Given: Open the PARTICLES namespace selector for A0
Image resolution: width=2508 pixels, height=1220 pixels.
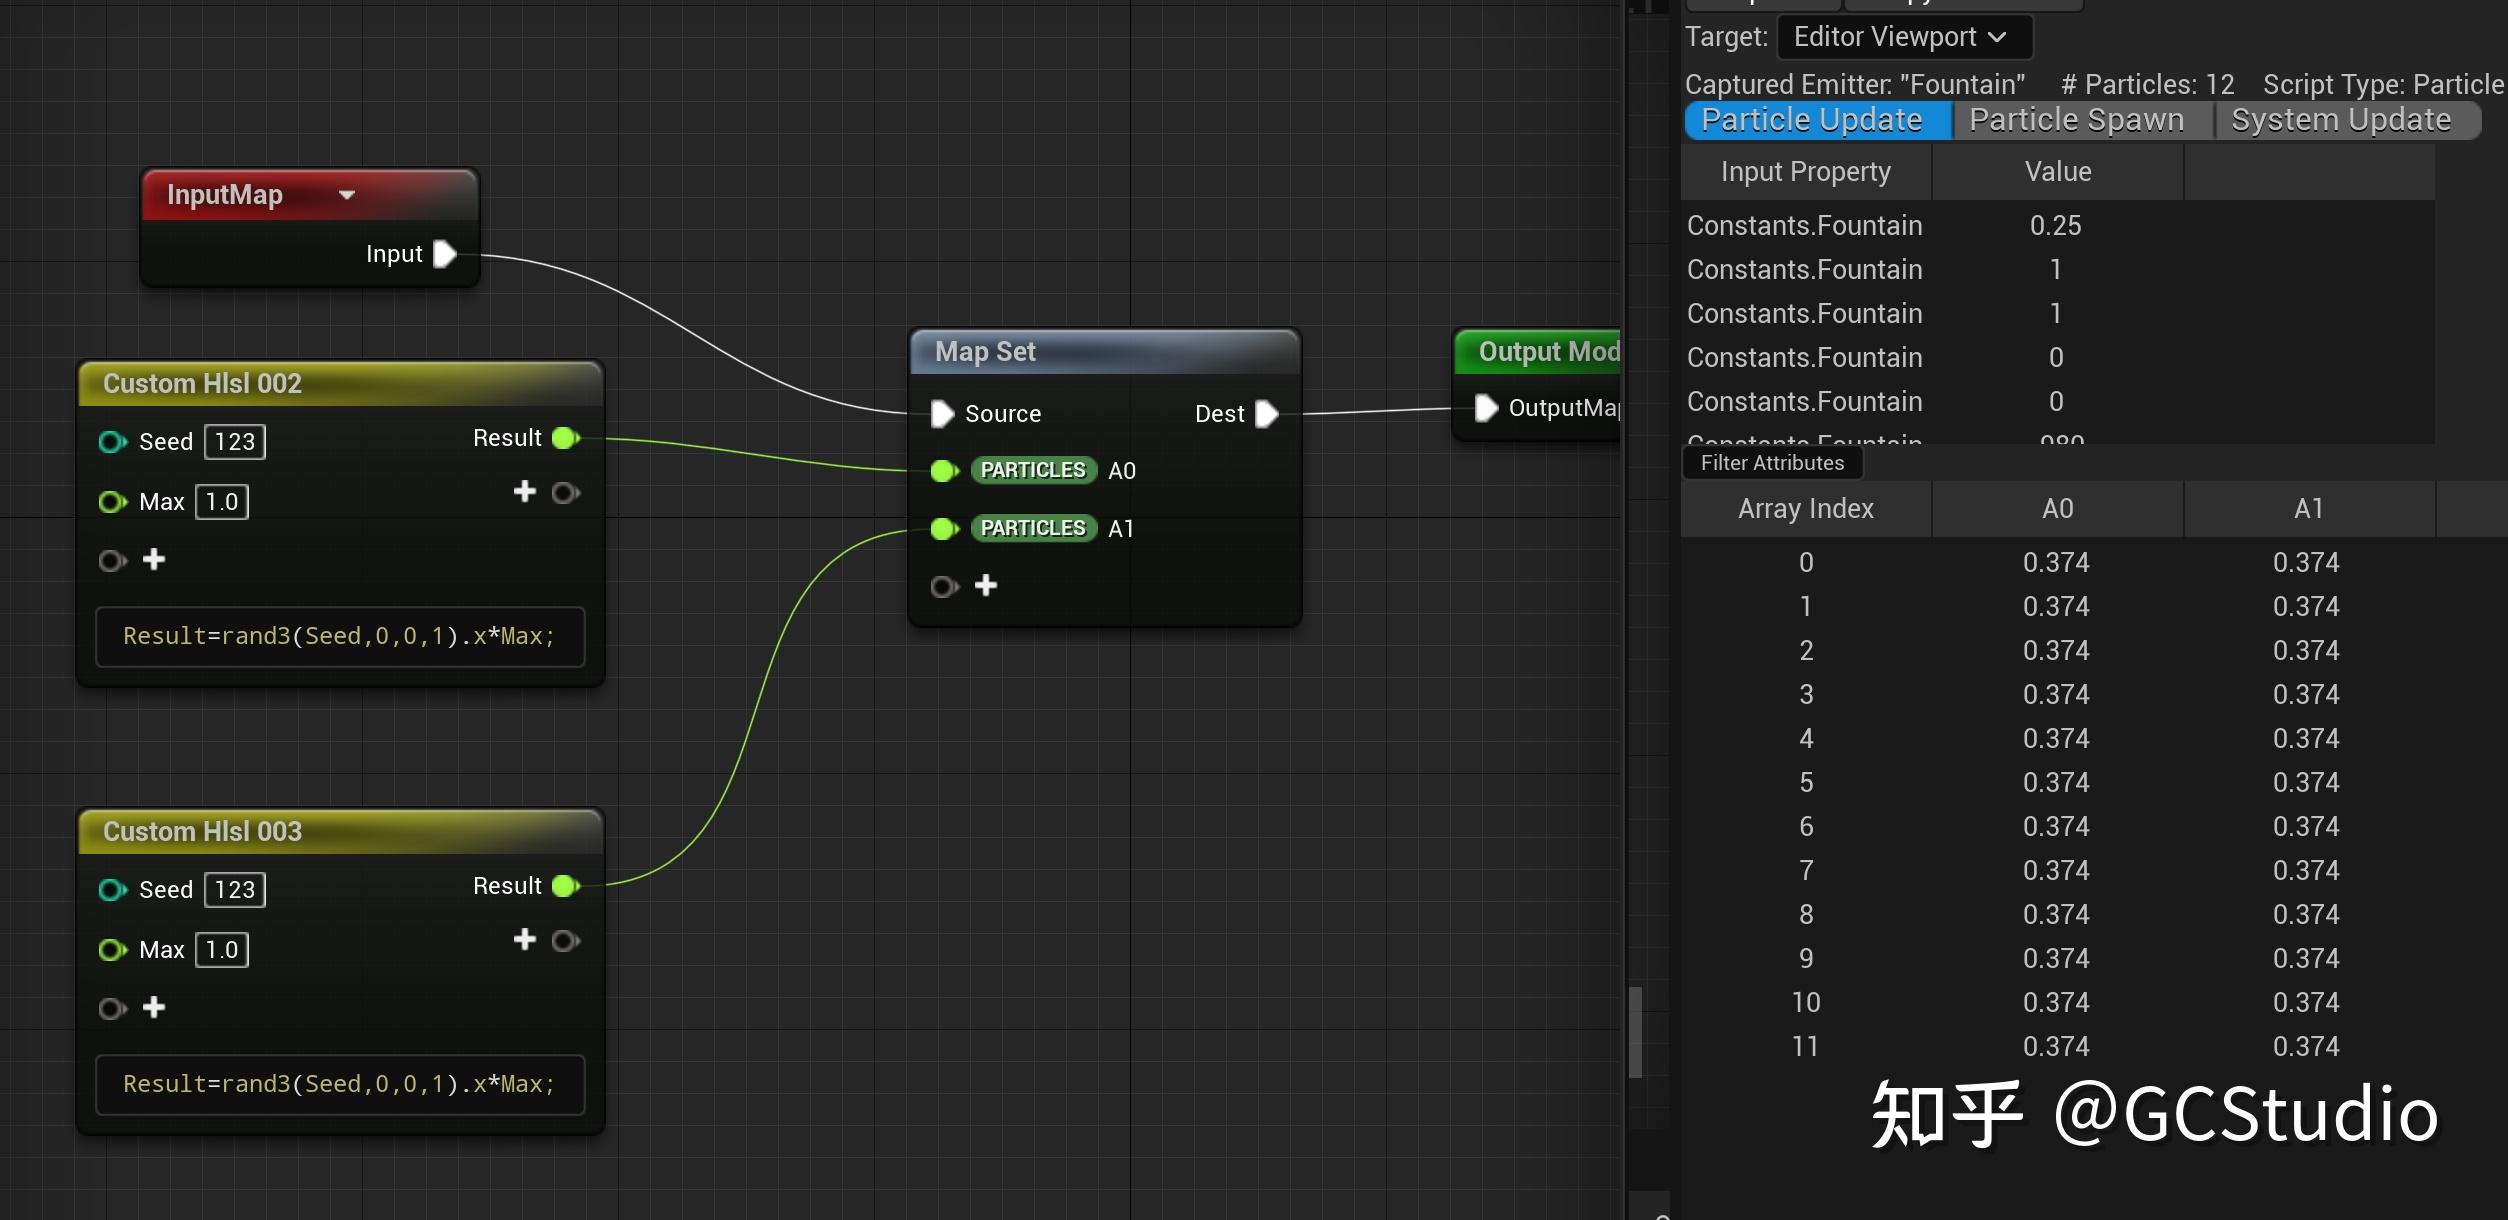Looking at the screenshot, I should pos(1033,471).
